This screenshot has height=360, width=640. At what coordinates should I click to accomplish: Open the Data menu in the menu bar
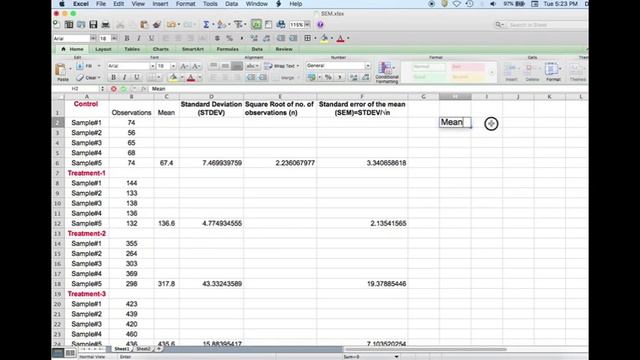pyautogui.click(x=231, y=4)
